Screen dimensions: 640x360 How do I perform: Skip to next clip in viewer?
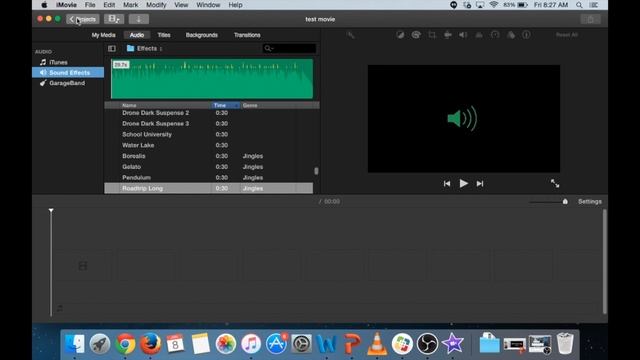(480, 184)
